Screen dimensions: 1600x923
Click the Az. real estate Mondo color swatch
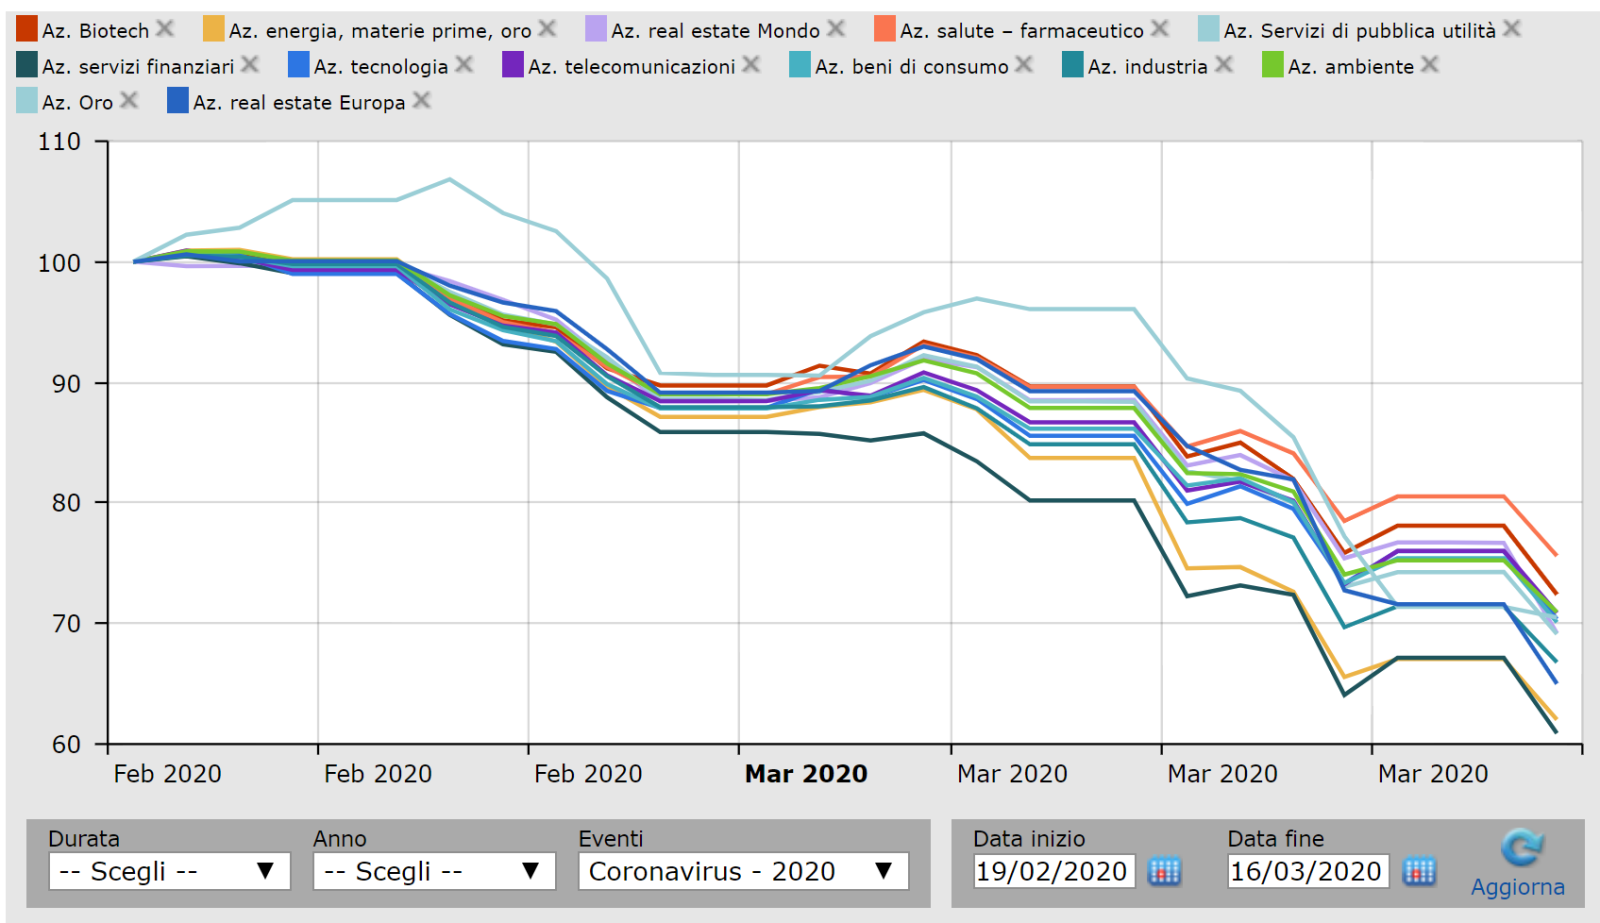point(596,29)
